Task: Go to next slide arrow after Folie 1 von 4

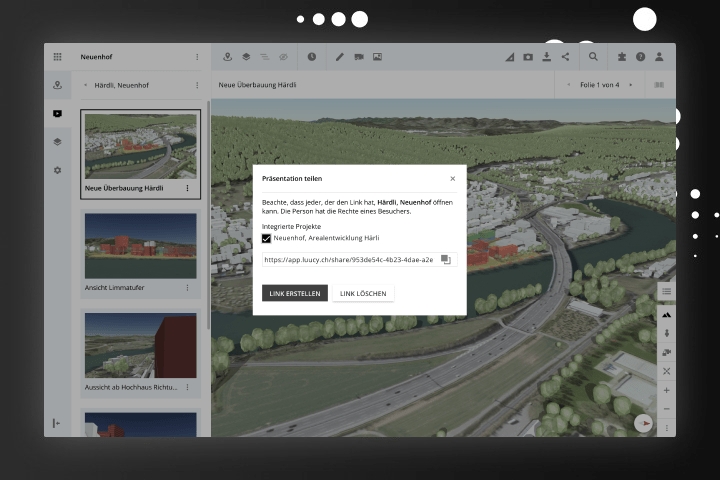Action: click(630, 85)
